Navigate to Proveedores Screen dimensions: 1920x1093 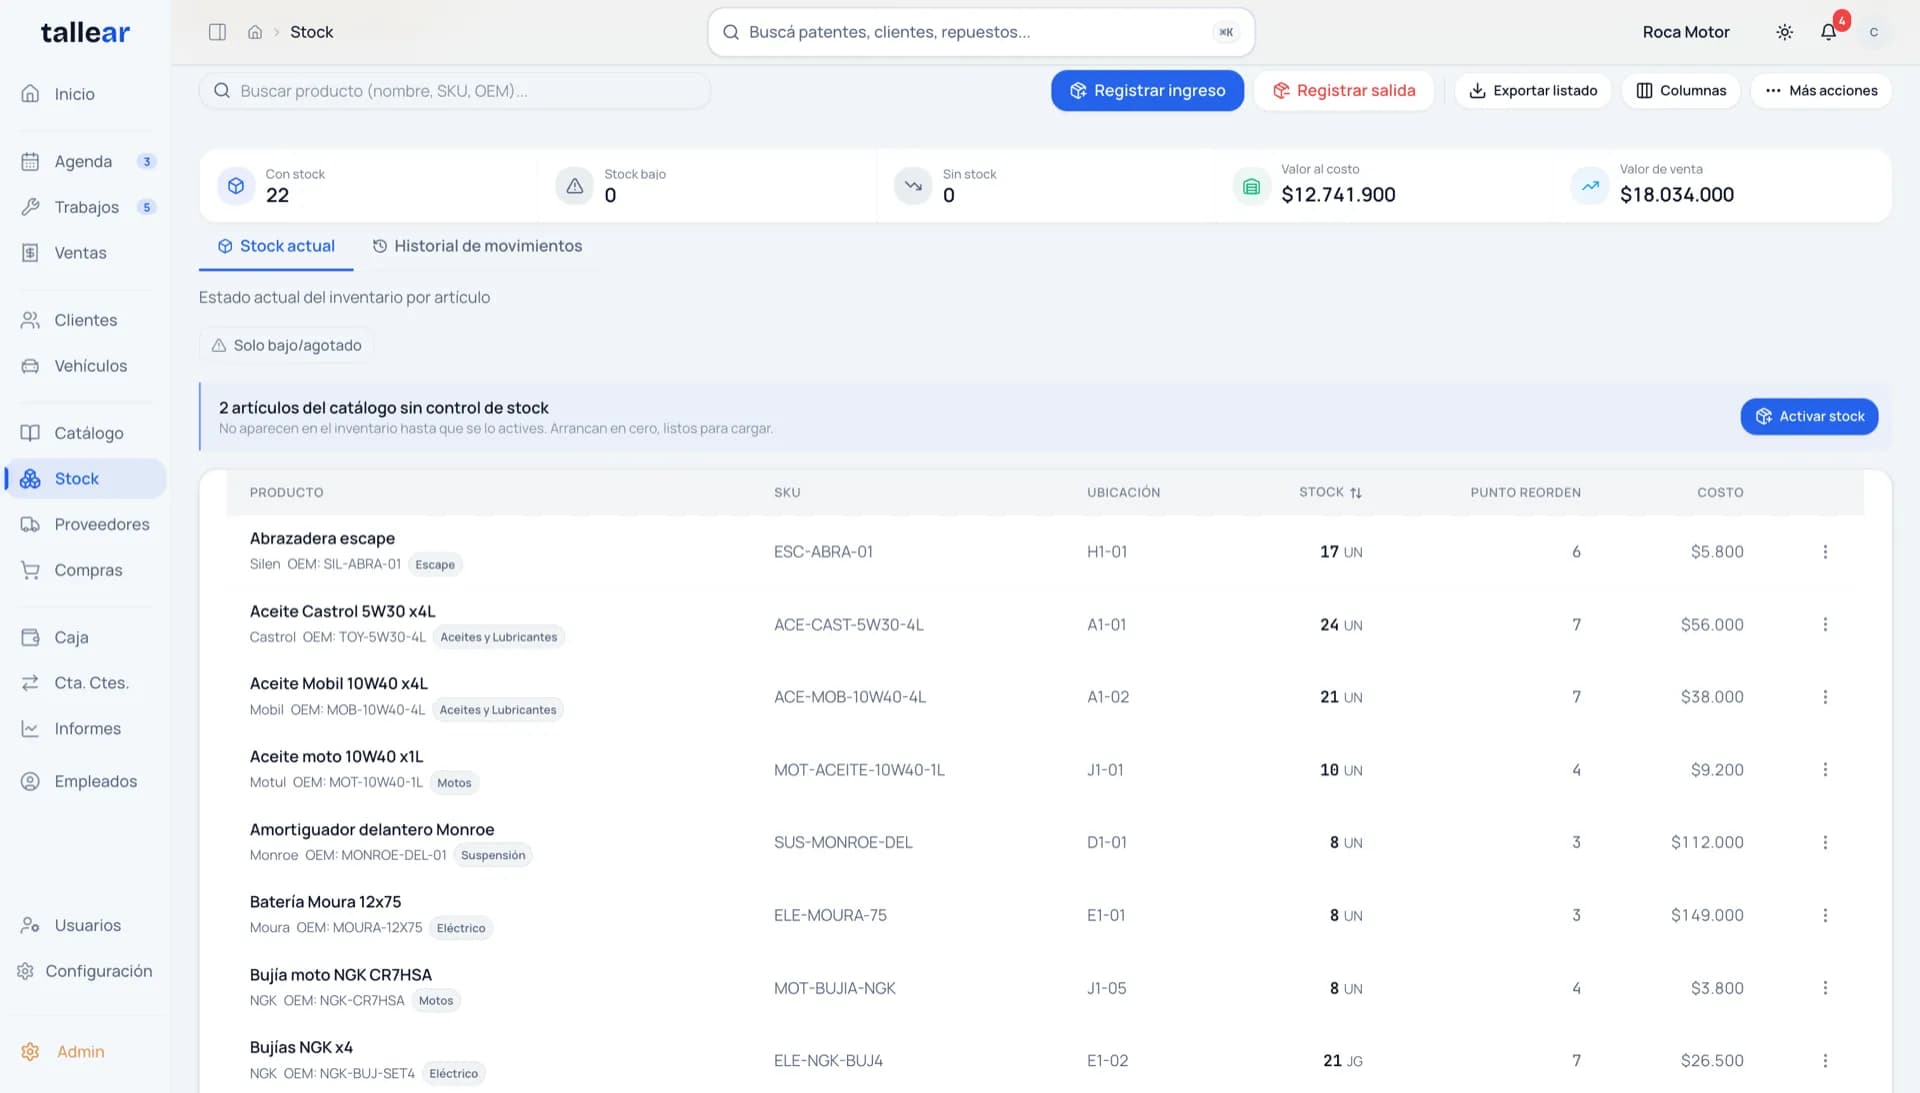click(x=88, y=524)
